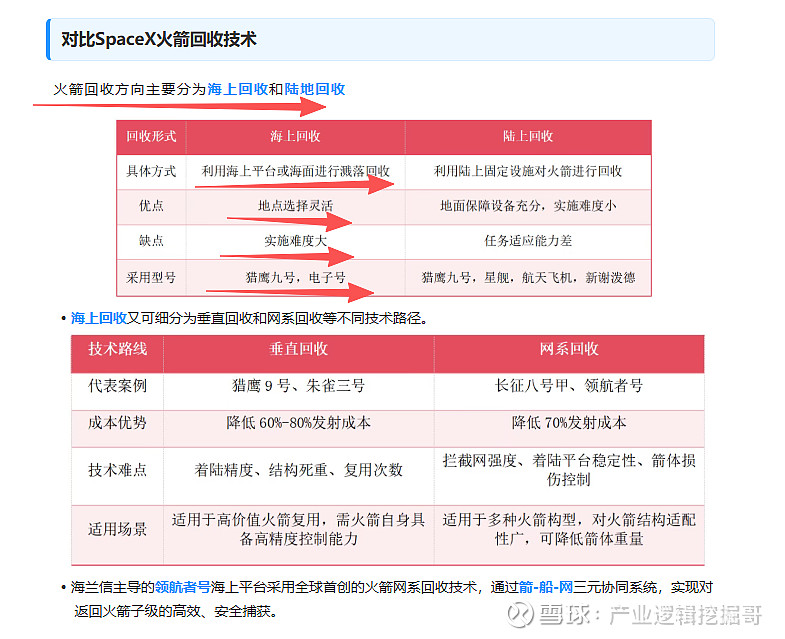The height and width of the screenshot is (639, 785).
Task: Click cell 地点选择灵活
Action: (x=295, y=206)
